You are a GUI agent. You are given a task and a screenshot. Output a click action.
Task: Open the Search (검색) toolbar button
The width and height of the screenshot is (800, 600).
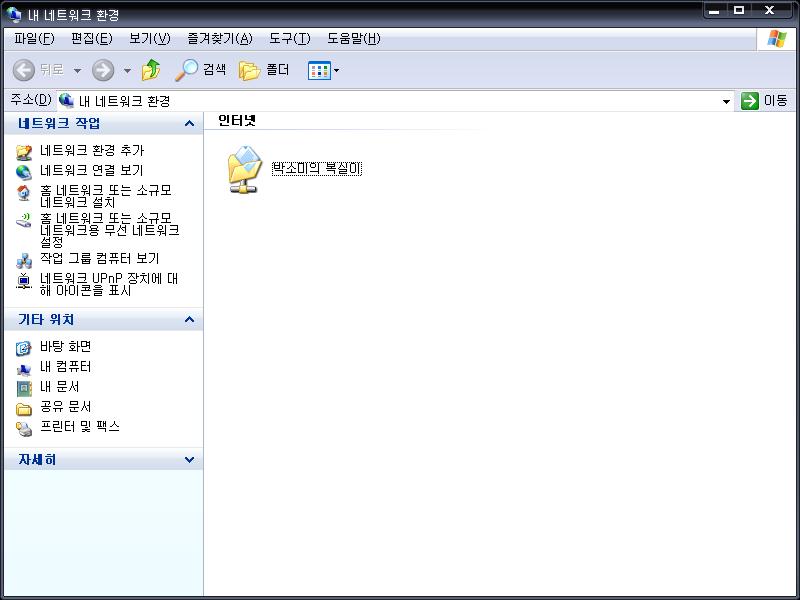tap(201, 70)
